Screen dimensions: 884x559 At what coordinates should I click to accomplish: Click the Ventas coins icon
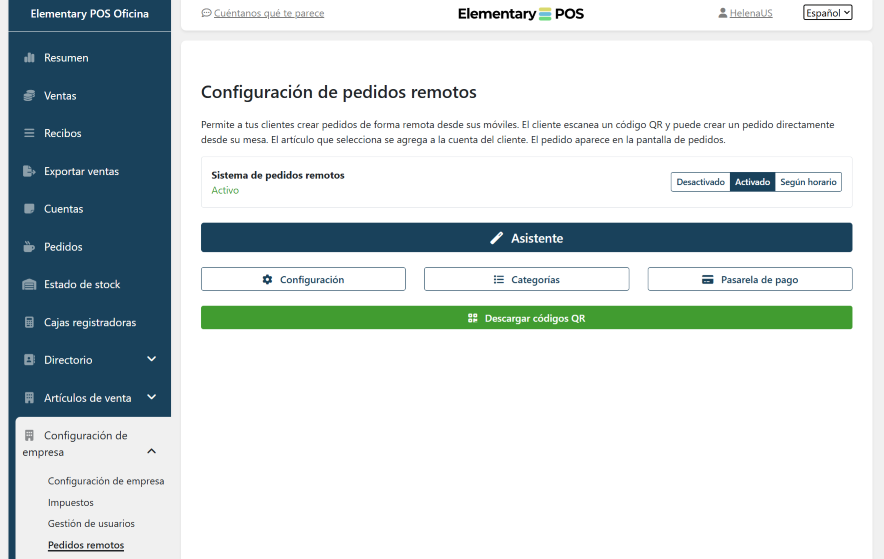coord(29,96)
